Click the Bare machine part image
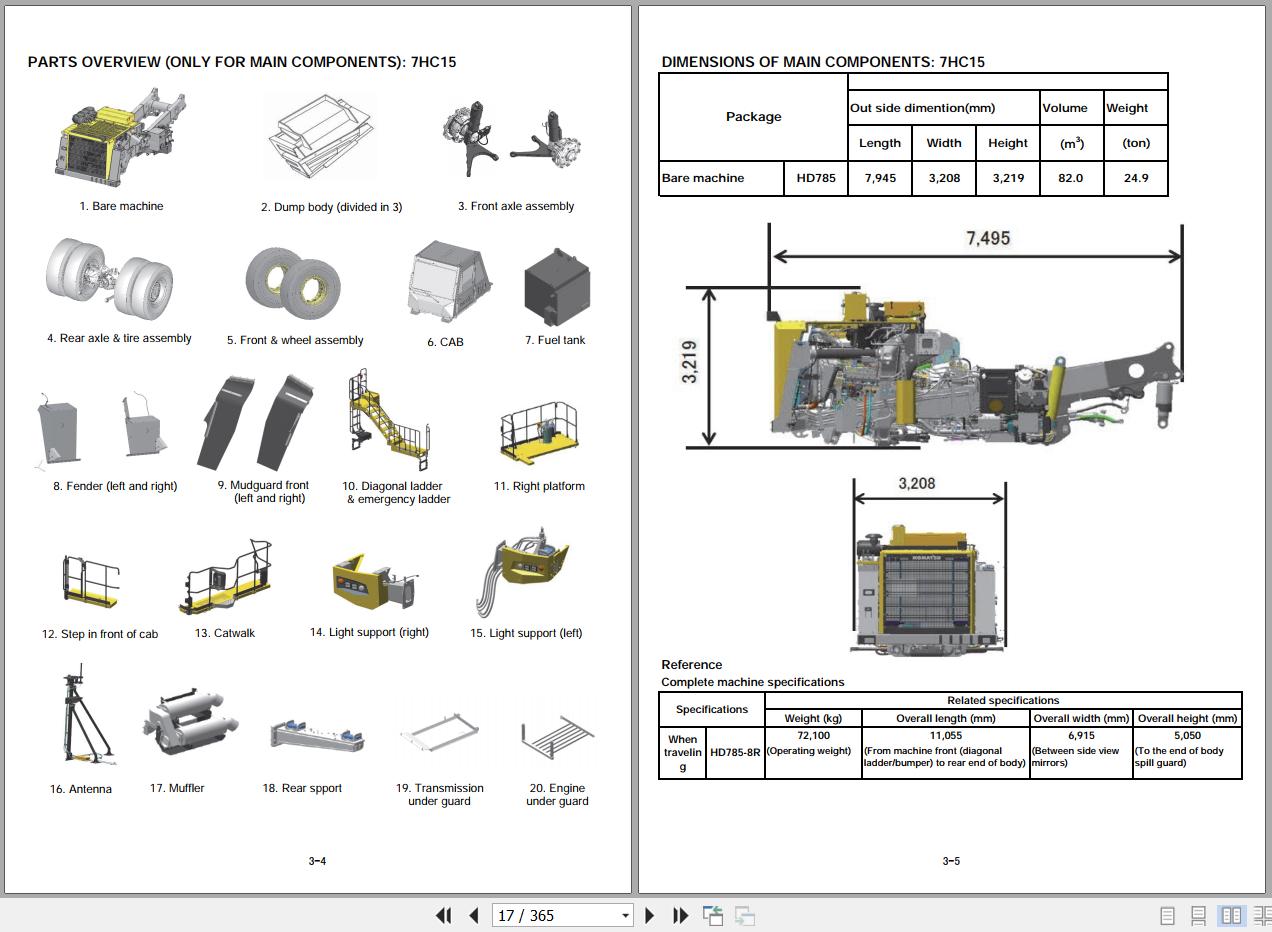This screenshot has width=1272, height=932. coord(120,140)
